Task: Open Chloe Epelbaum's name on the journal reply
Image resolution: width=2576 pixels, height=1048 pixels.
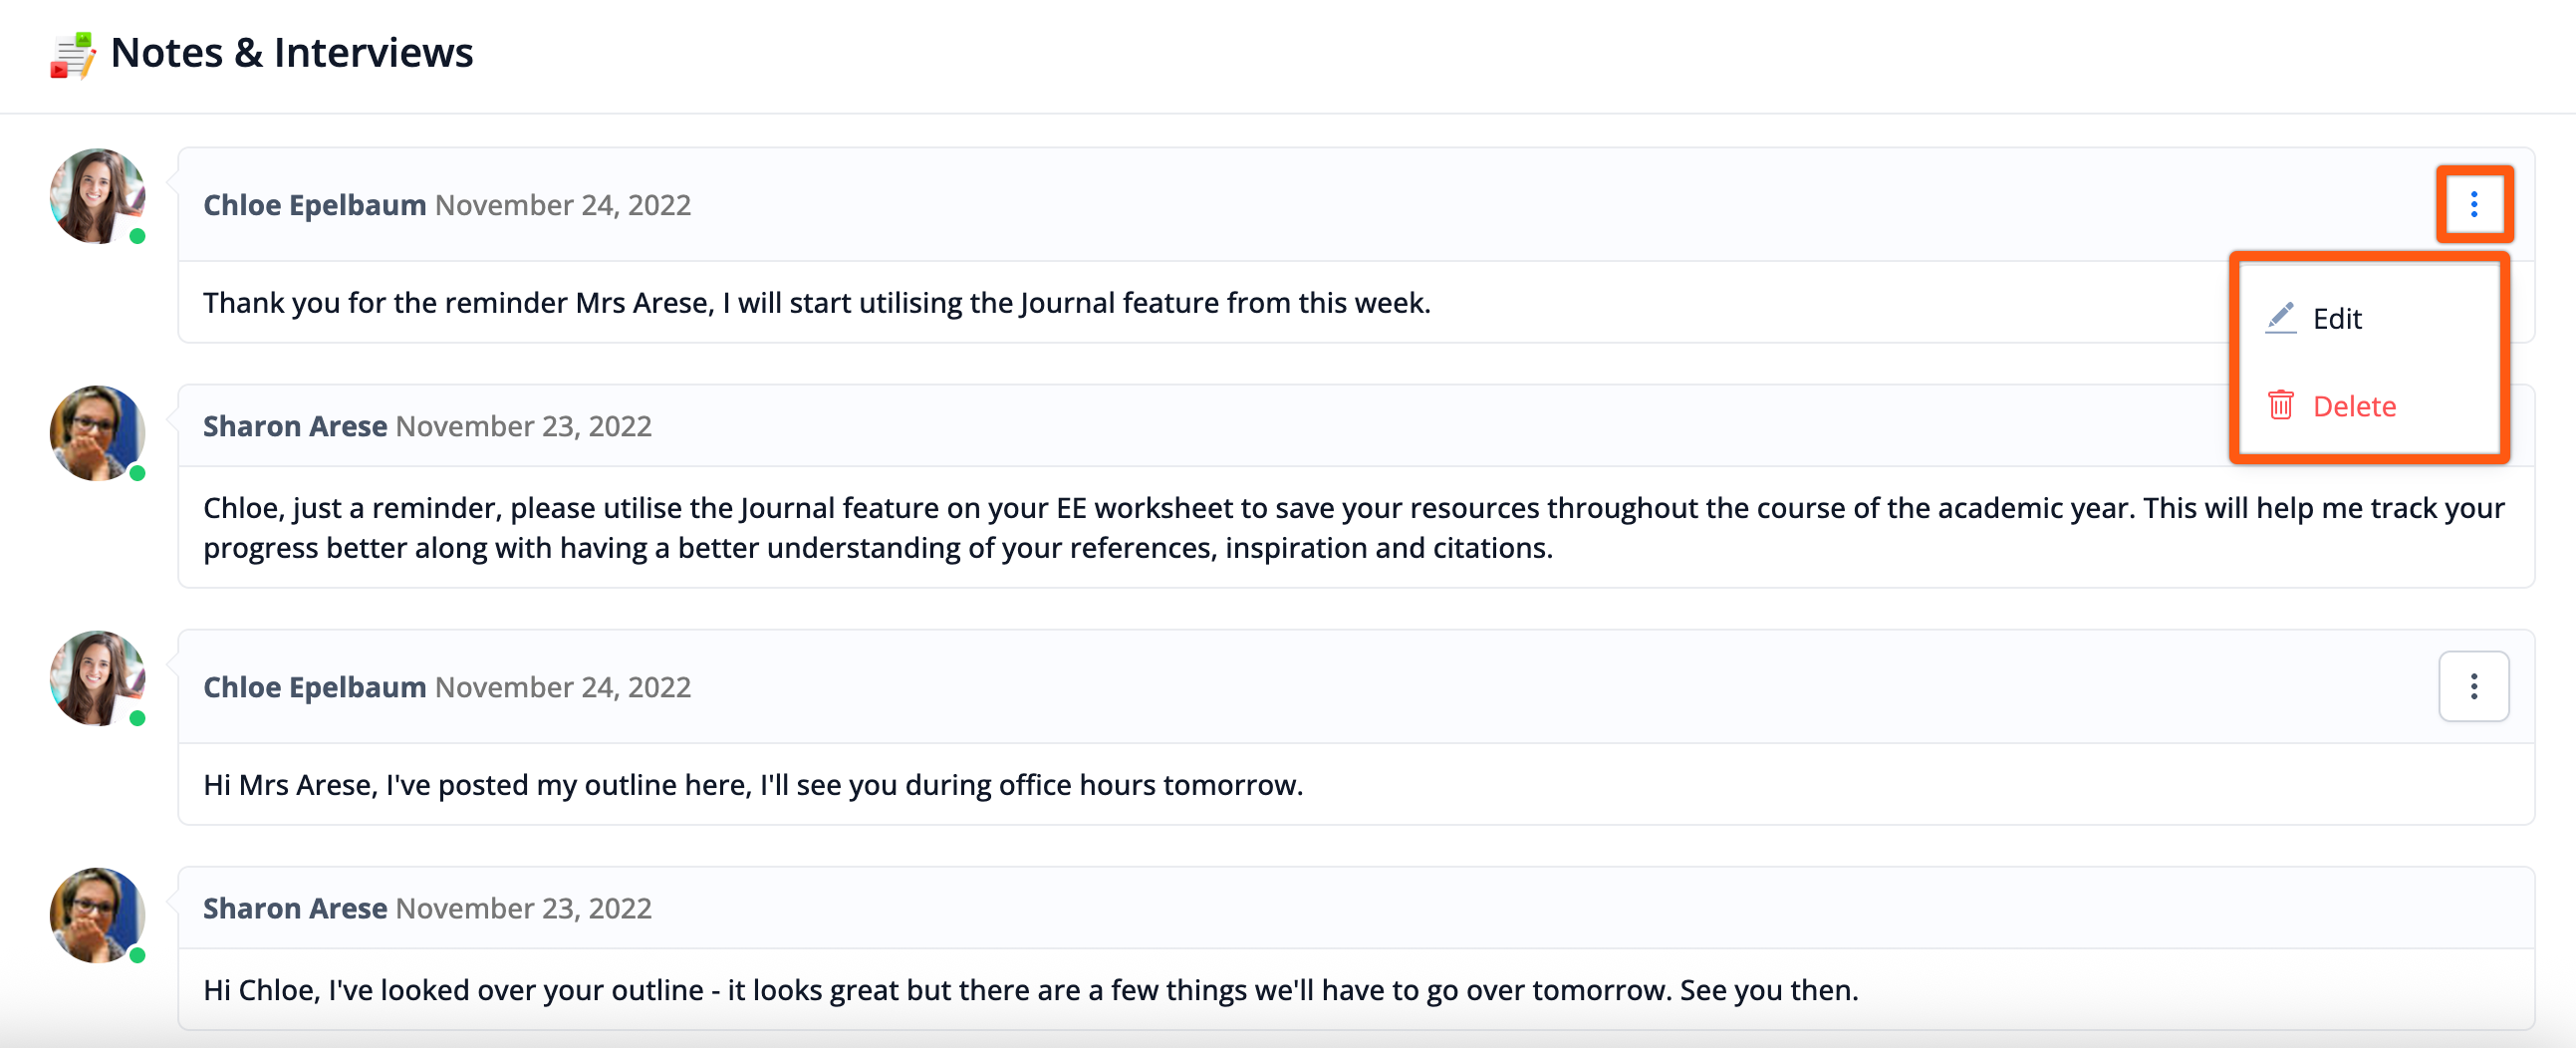Action: click(314, 205)
